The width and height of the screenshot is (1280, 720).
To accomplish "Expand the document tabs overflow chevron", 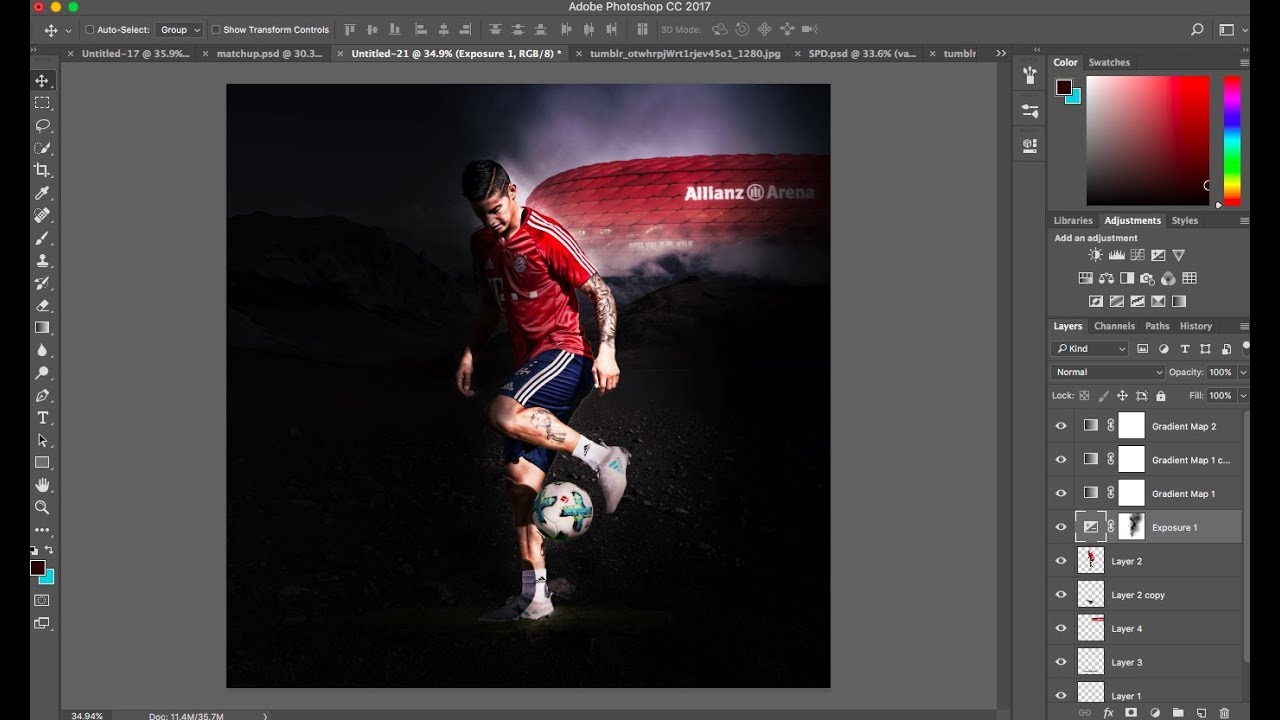I will pos(1001,53).
